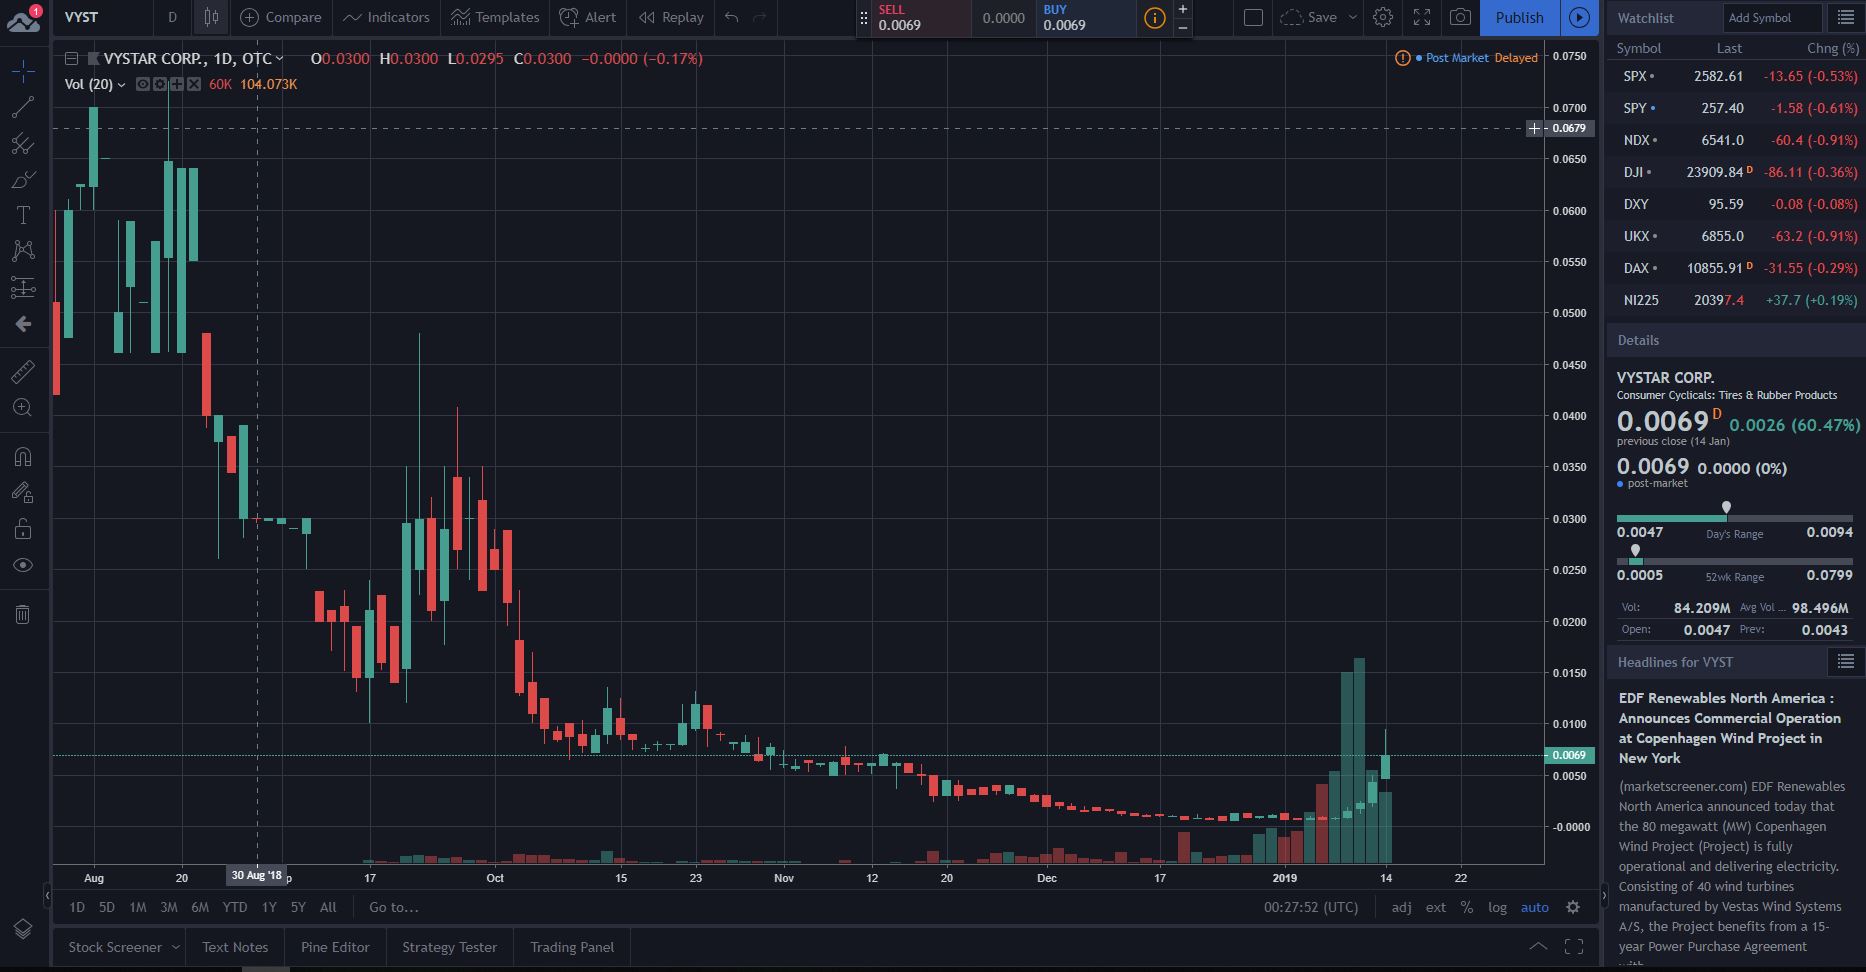
Task: Open the Templates dropdown
Action: click(x=495, y=17)
